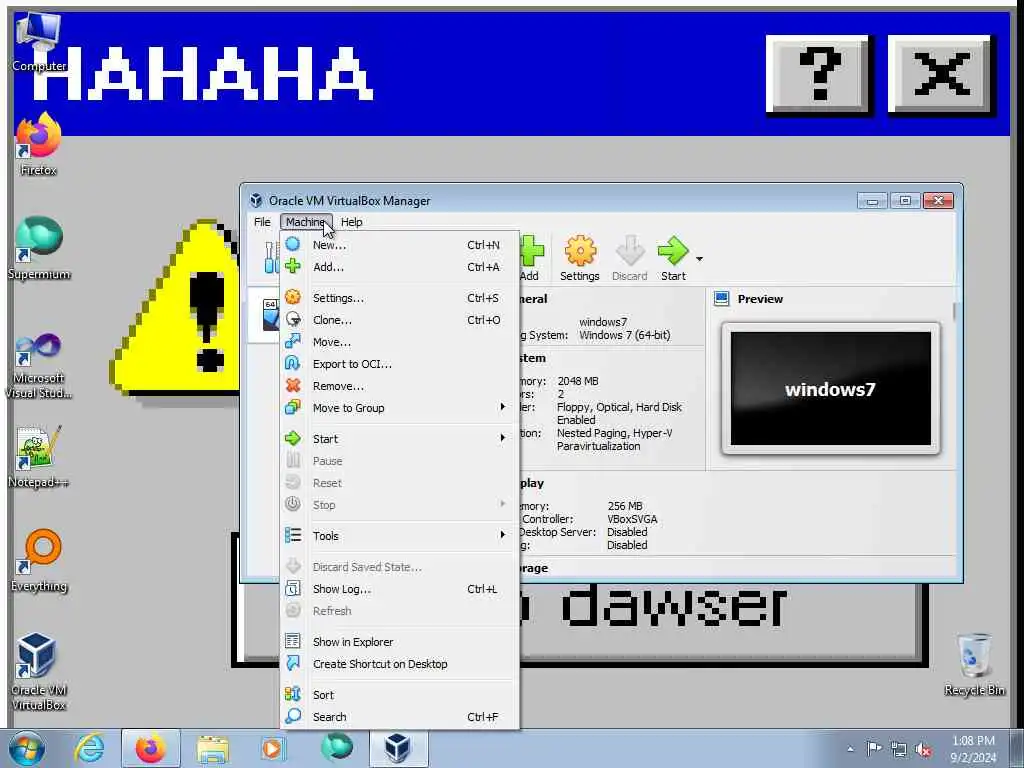Viewport: 1024px width, 768px height.
Task: Choose New... from the Machine menu
Action: click(x=400, y=245)
